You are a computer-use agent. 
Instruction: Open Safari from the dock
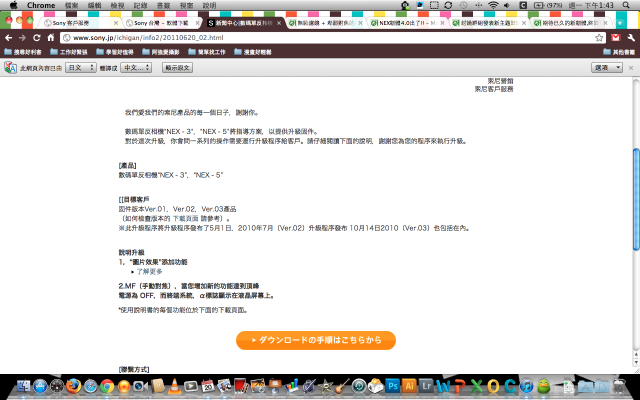[90, 386]
